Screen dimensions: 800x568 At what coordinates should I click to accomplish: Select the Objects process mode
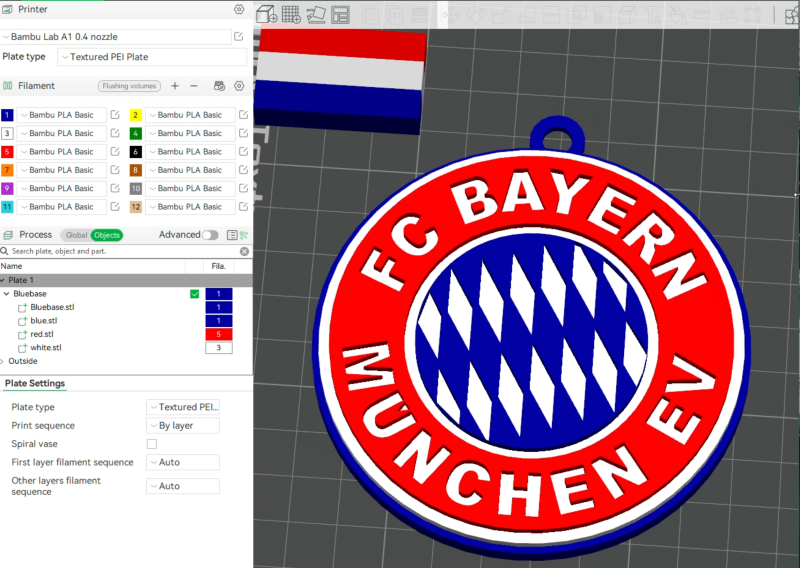(107, 235)
